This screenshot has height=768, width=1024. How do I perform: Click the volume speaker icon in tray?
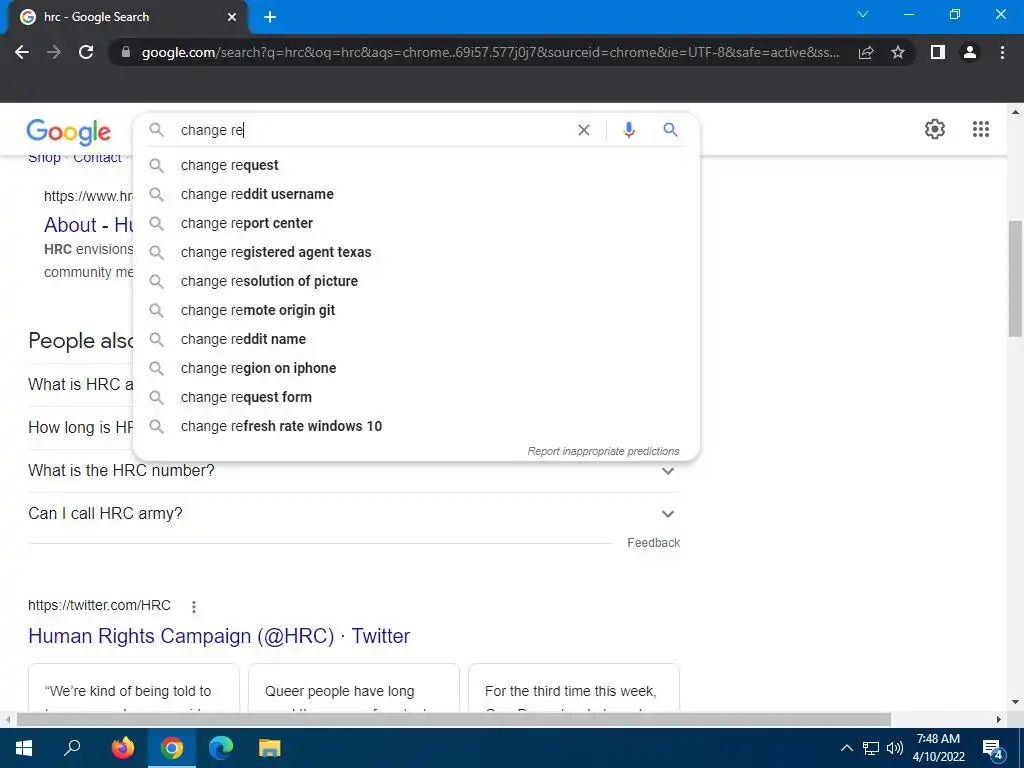[895, 748]
